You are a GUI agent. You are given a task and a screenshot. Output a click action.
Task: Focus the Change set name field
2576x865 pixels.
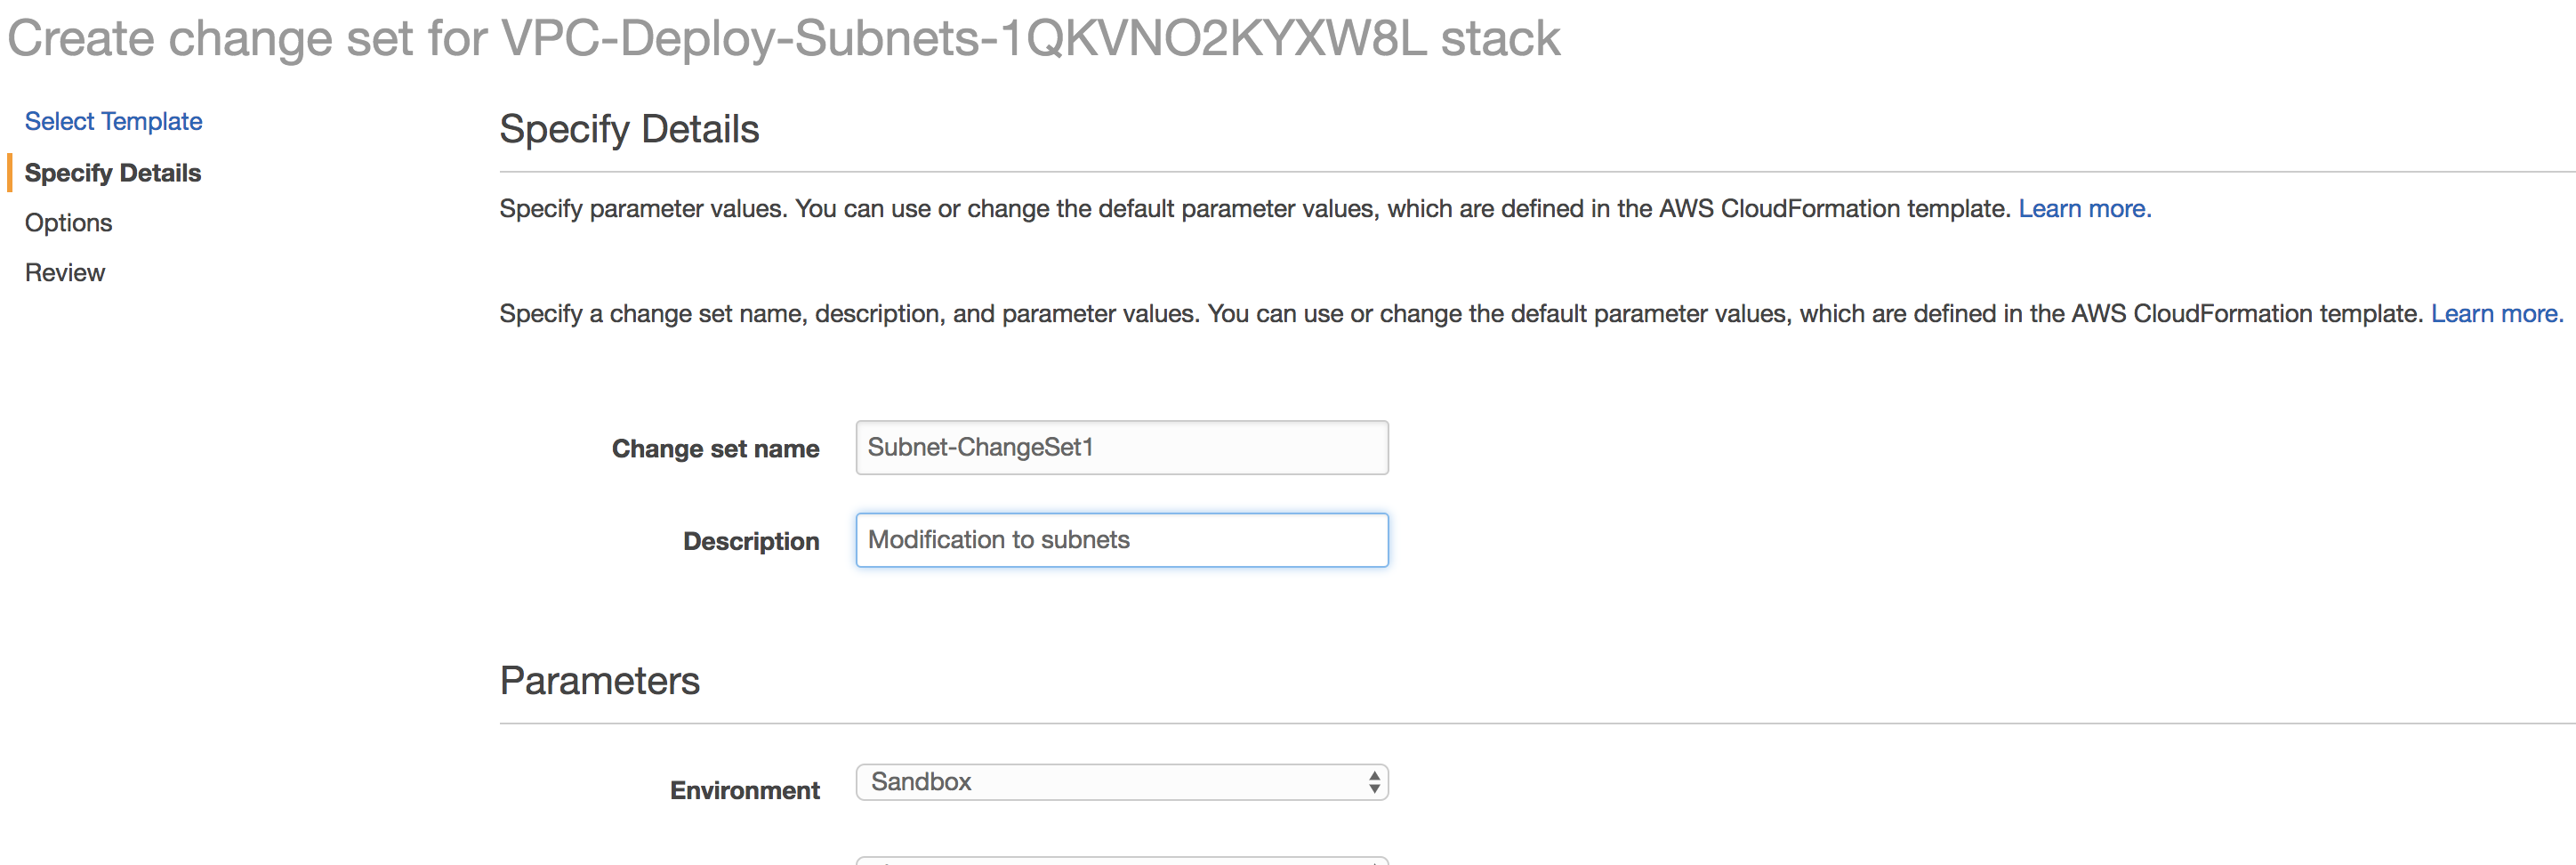point(1121,447)
